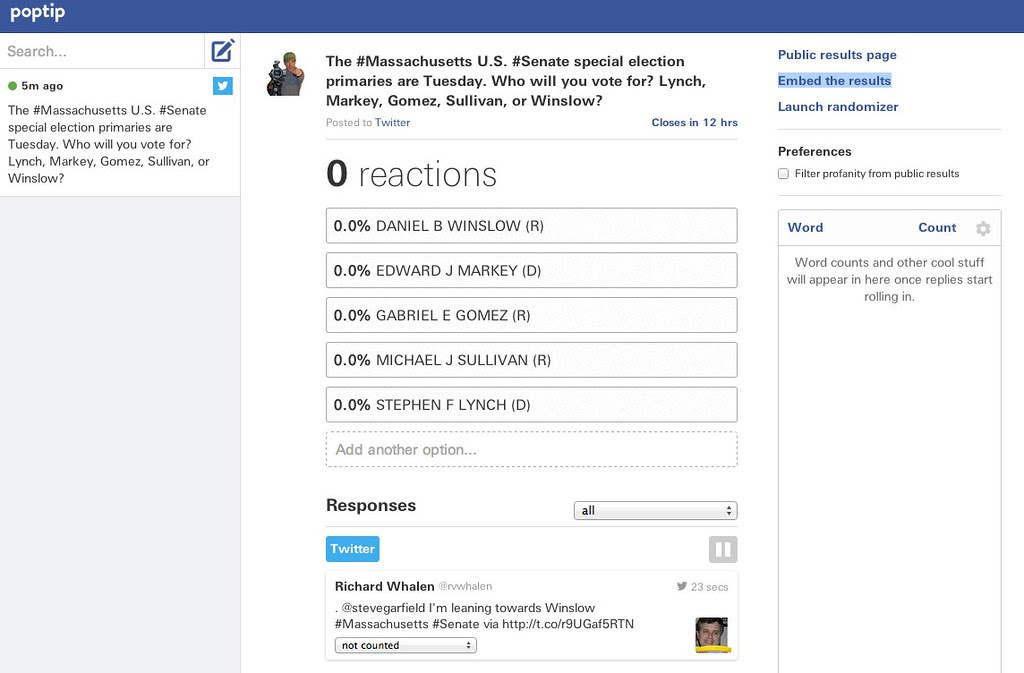This screenshot has height=673, width=1024.
Task: Select the MICHAEL J SULLIVAN (R) option bar
Action: point(532,360)
